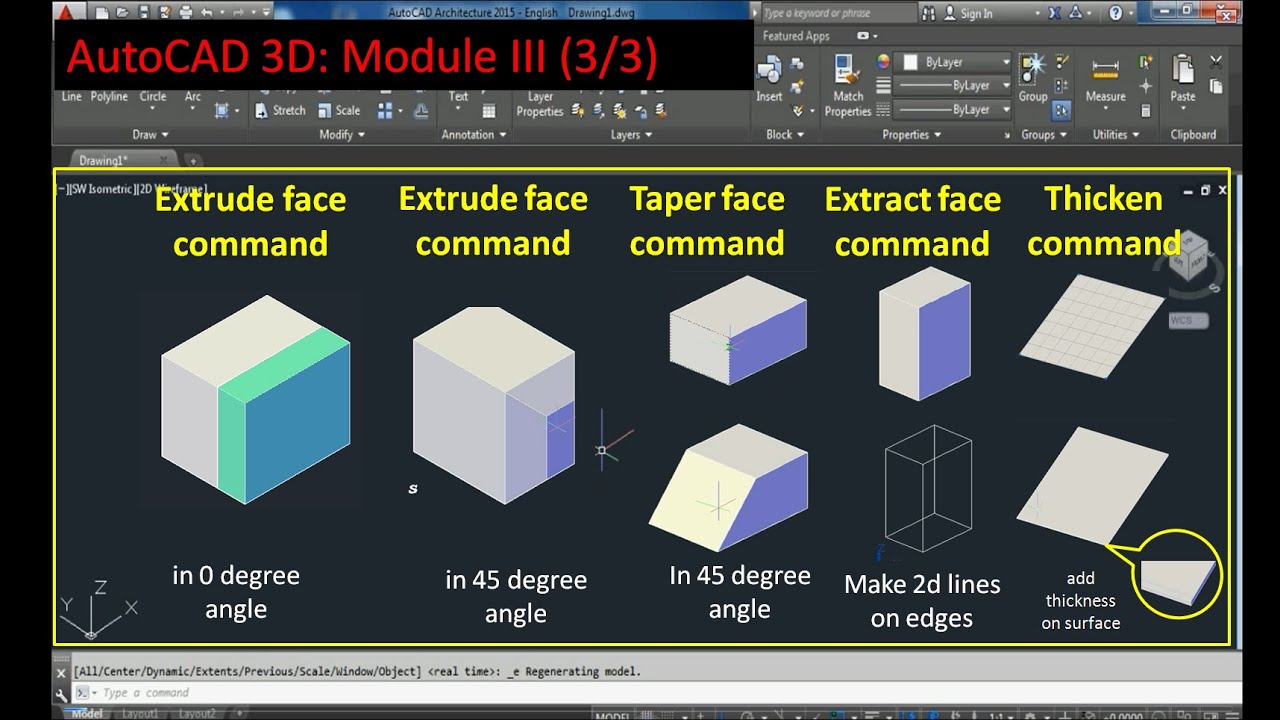Click the ID Point crosshair icon in Utilities
Screen dimensions: 1280x720
[1146, 87]
